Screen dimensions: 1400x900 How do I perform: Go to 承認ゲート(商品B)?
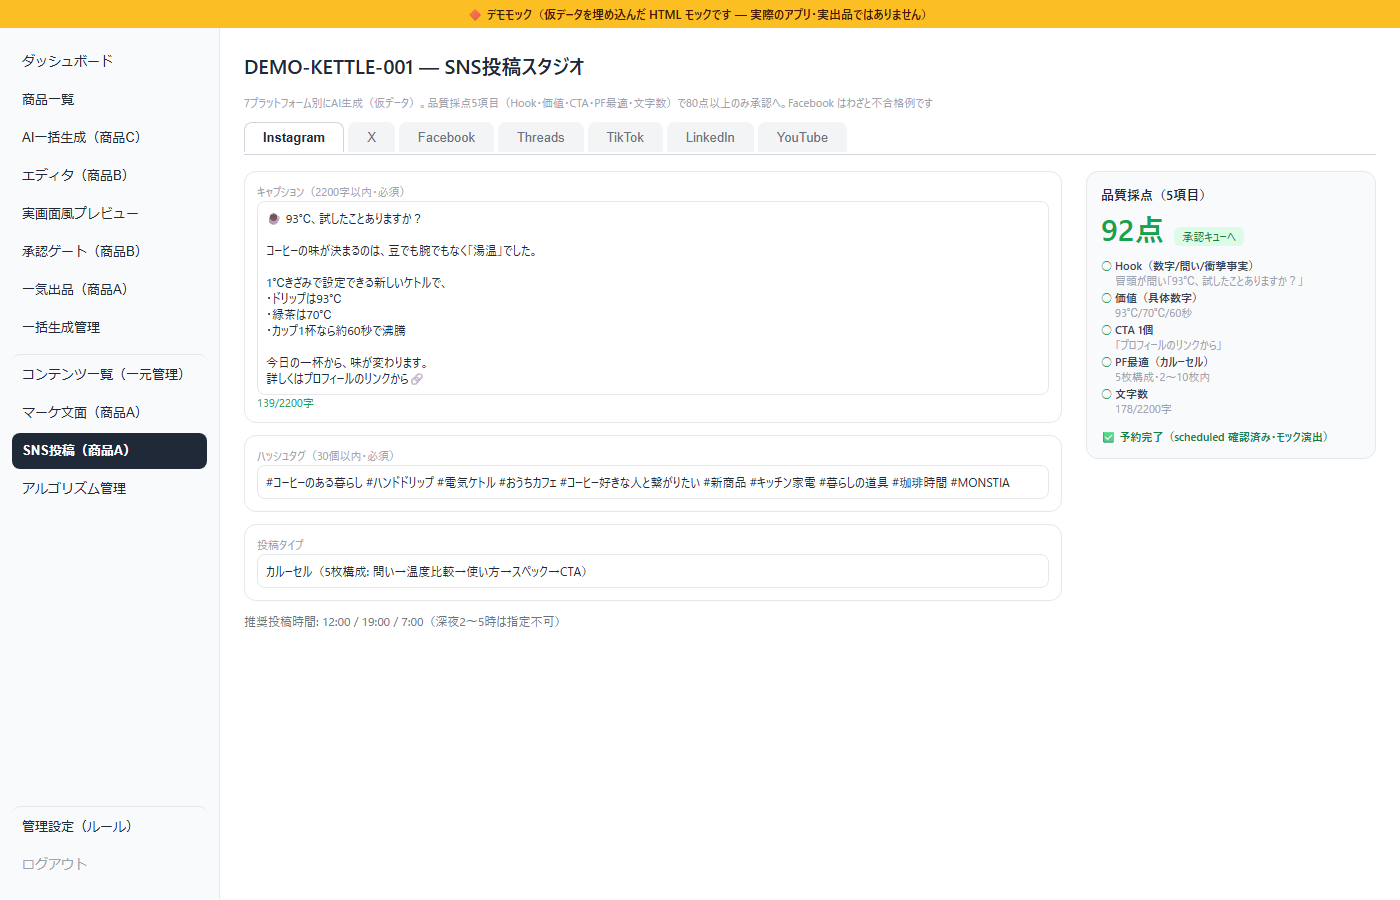click(x=109, y=251)
